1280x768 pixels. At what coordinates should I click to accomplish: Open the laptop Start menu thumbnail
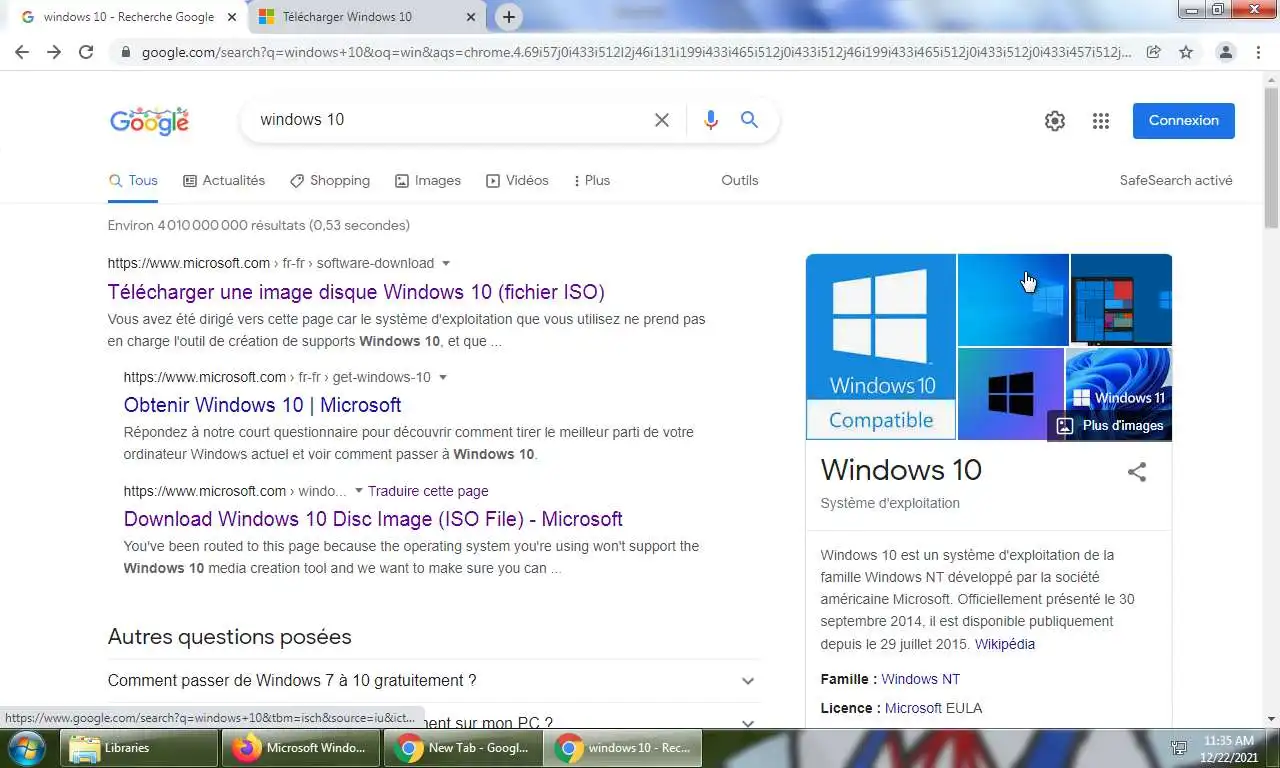point(1121,300)
